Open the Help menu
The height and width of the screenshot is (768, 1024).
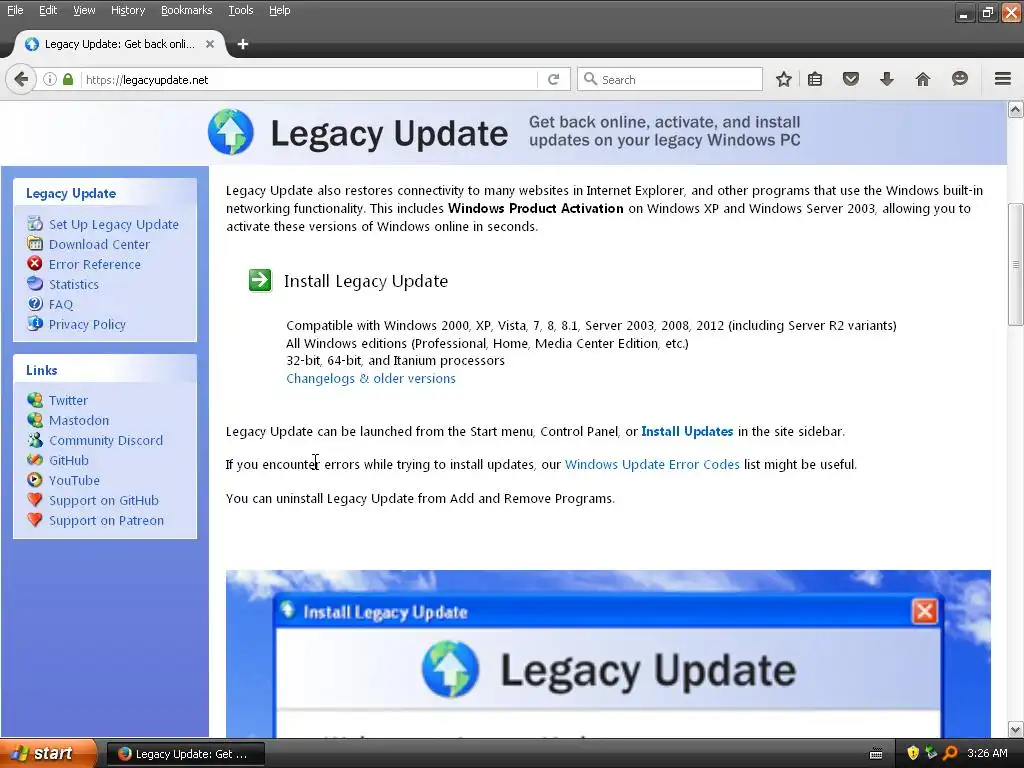point(280,10)
